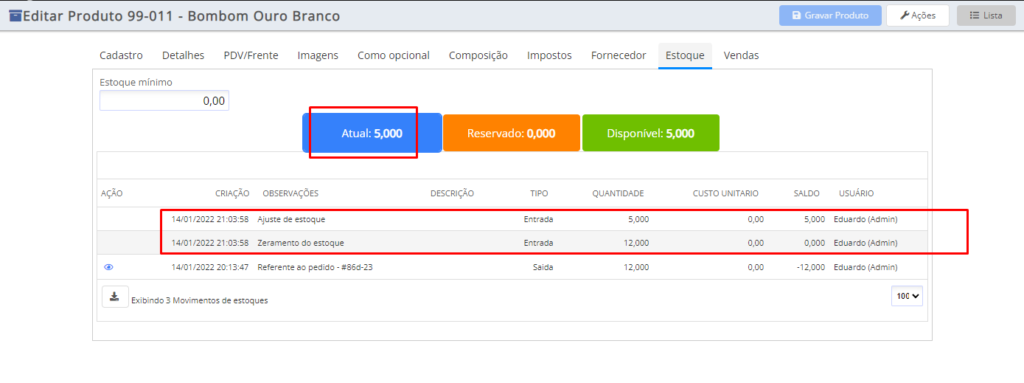Click the OBSERVAÇÕES column header

click(x=290, y=193)
